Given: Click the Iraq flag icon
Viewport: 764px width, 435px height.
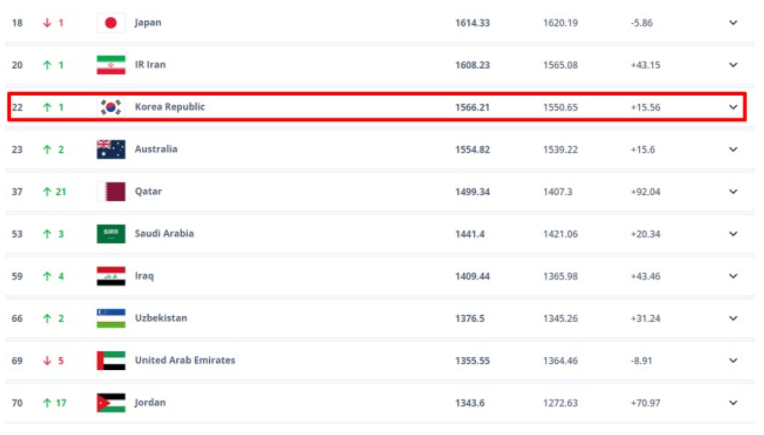Looking at the screenshot, I should click(111, 276).
